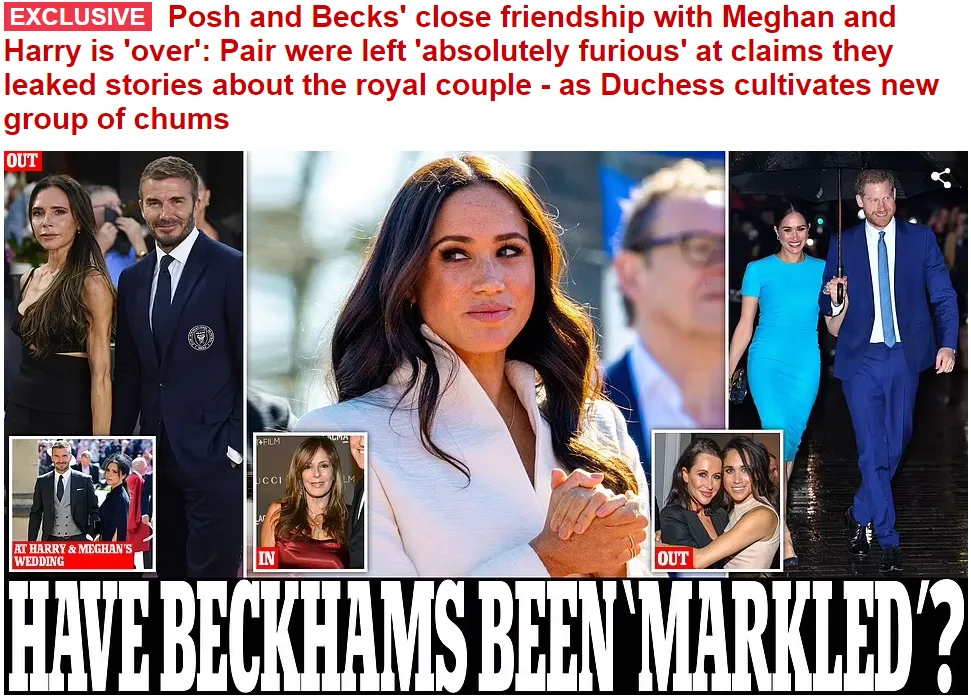Click the "AT HARRY & MEGHAN'S WEDDING" caption
Viewport: 971px width, 696px height.
(73, 555)
